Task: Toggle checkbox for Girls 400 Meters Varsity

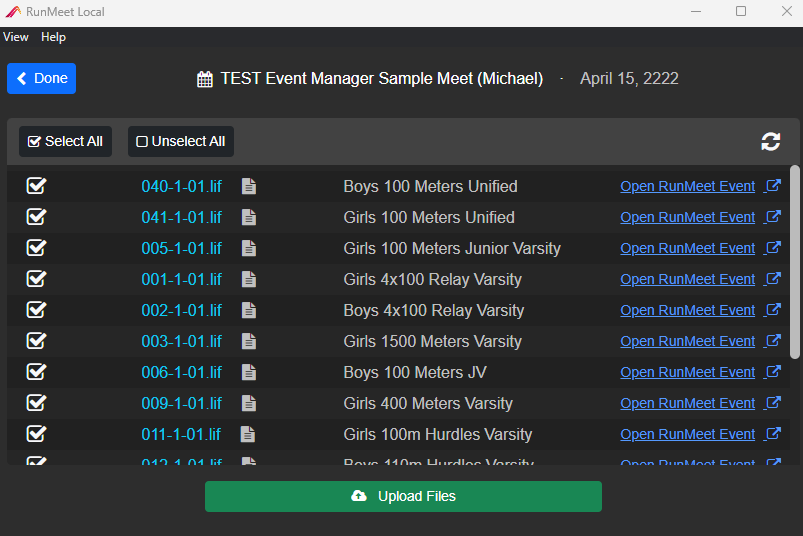Action: 36,402
